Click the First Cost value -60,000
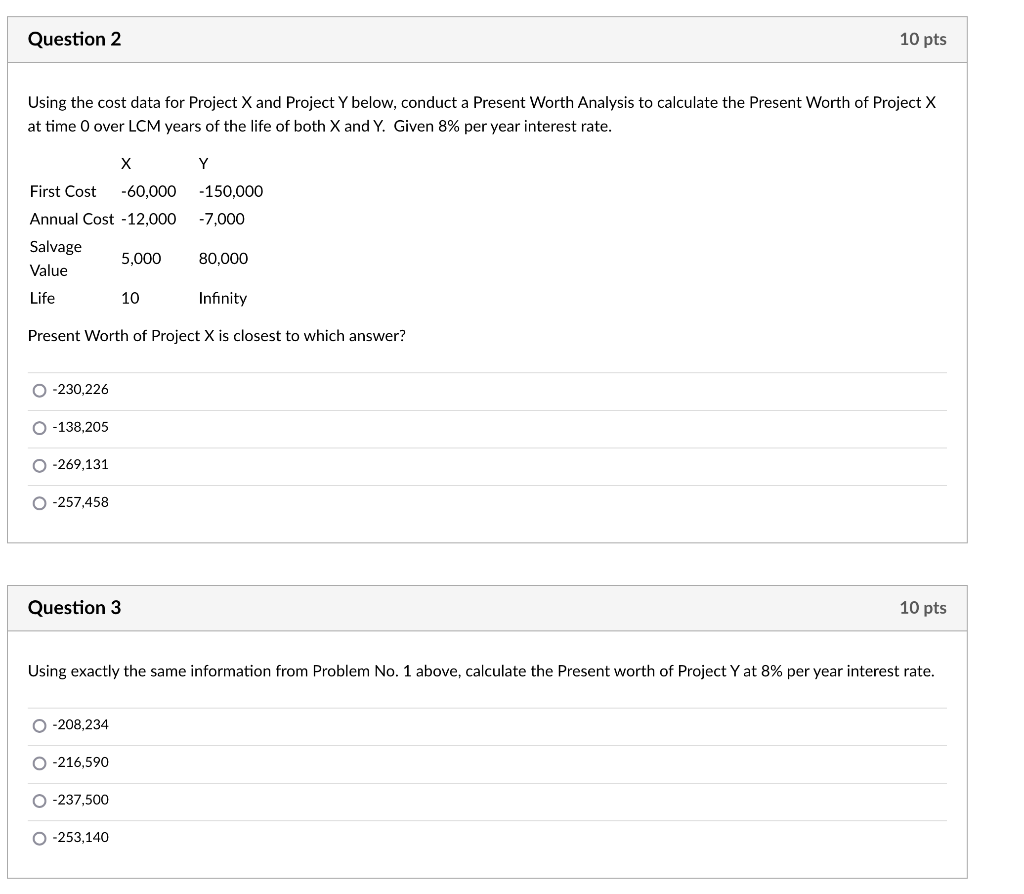The image size is (1024, 894). tap(148, 191)
